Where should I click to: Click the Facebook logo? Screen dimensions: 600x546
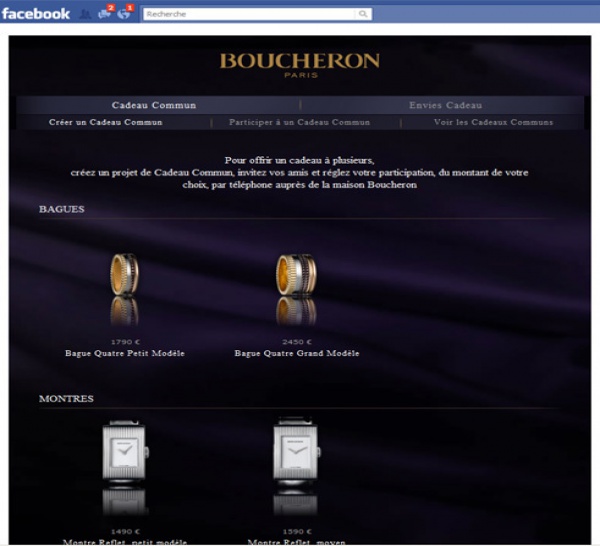(36, 14)
